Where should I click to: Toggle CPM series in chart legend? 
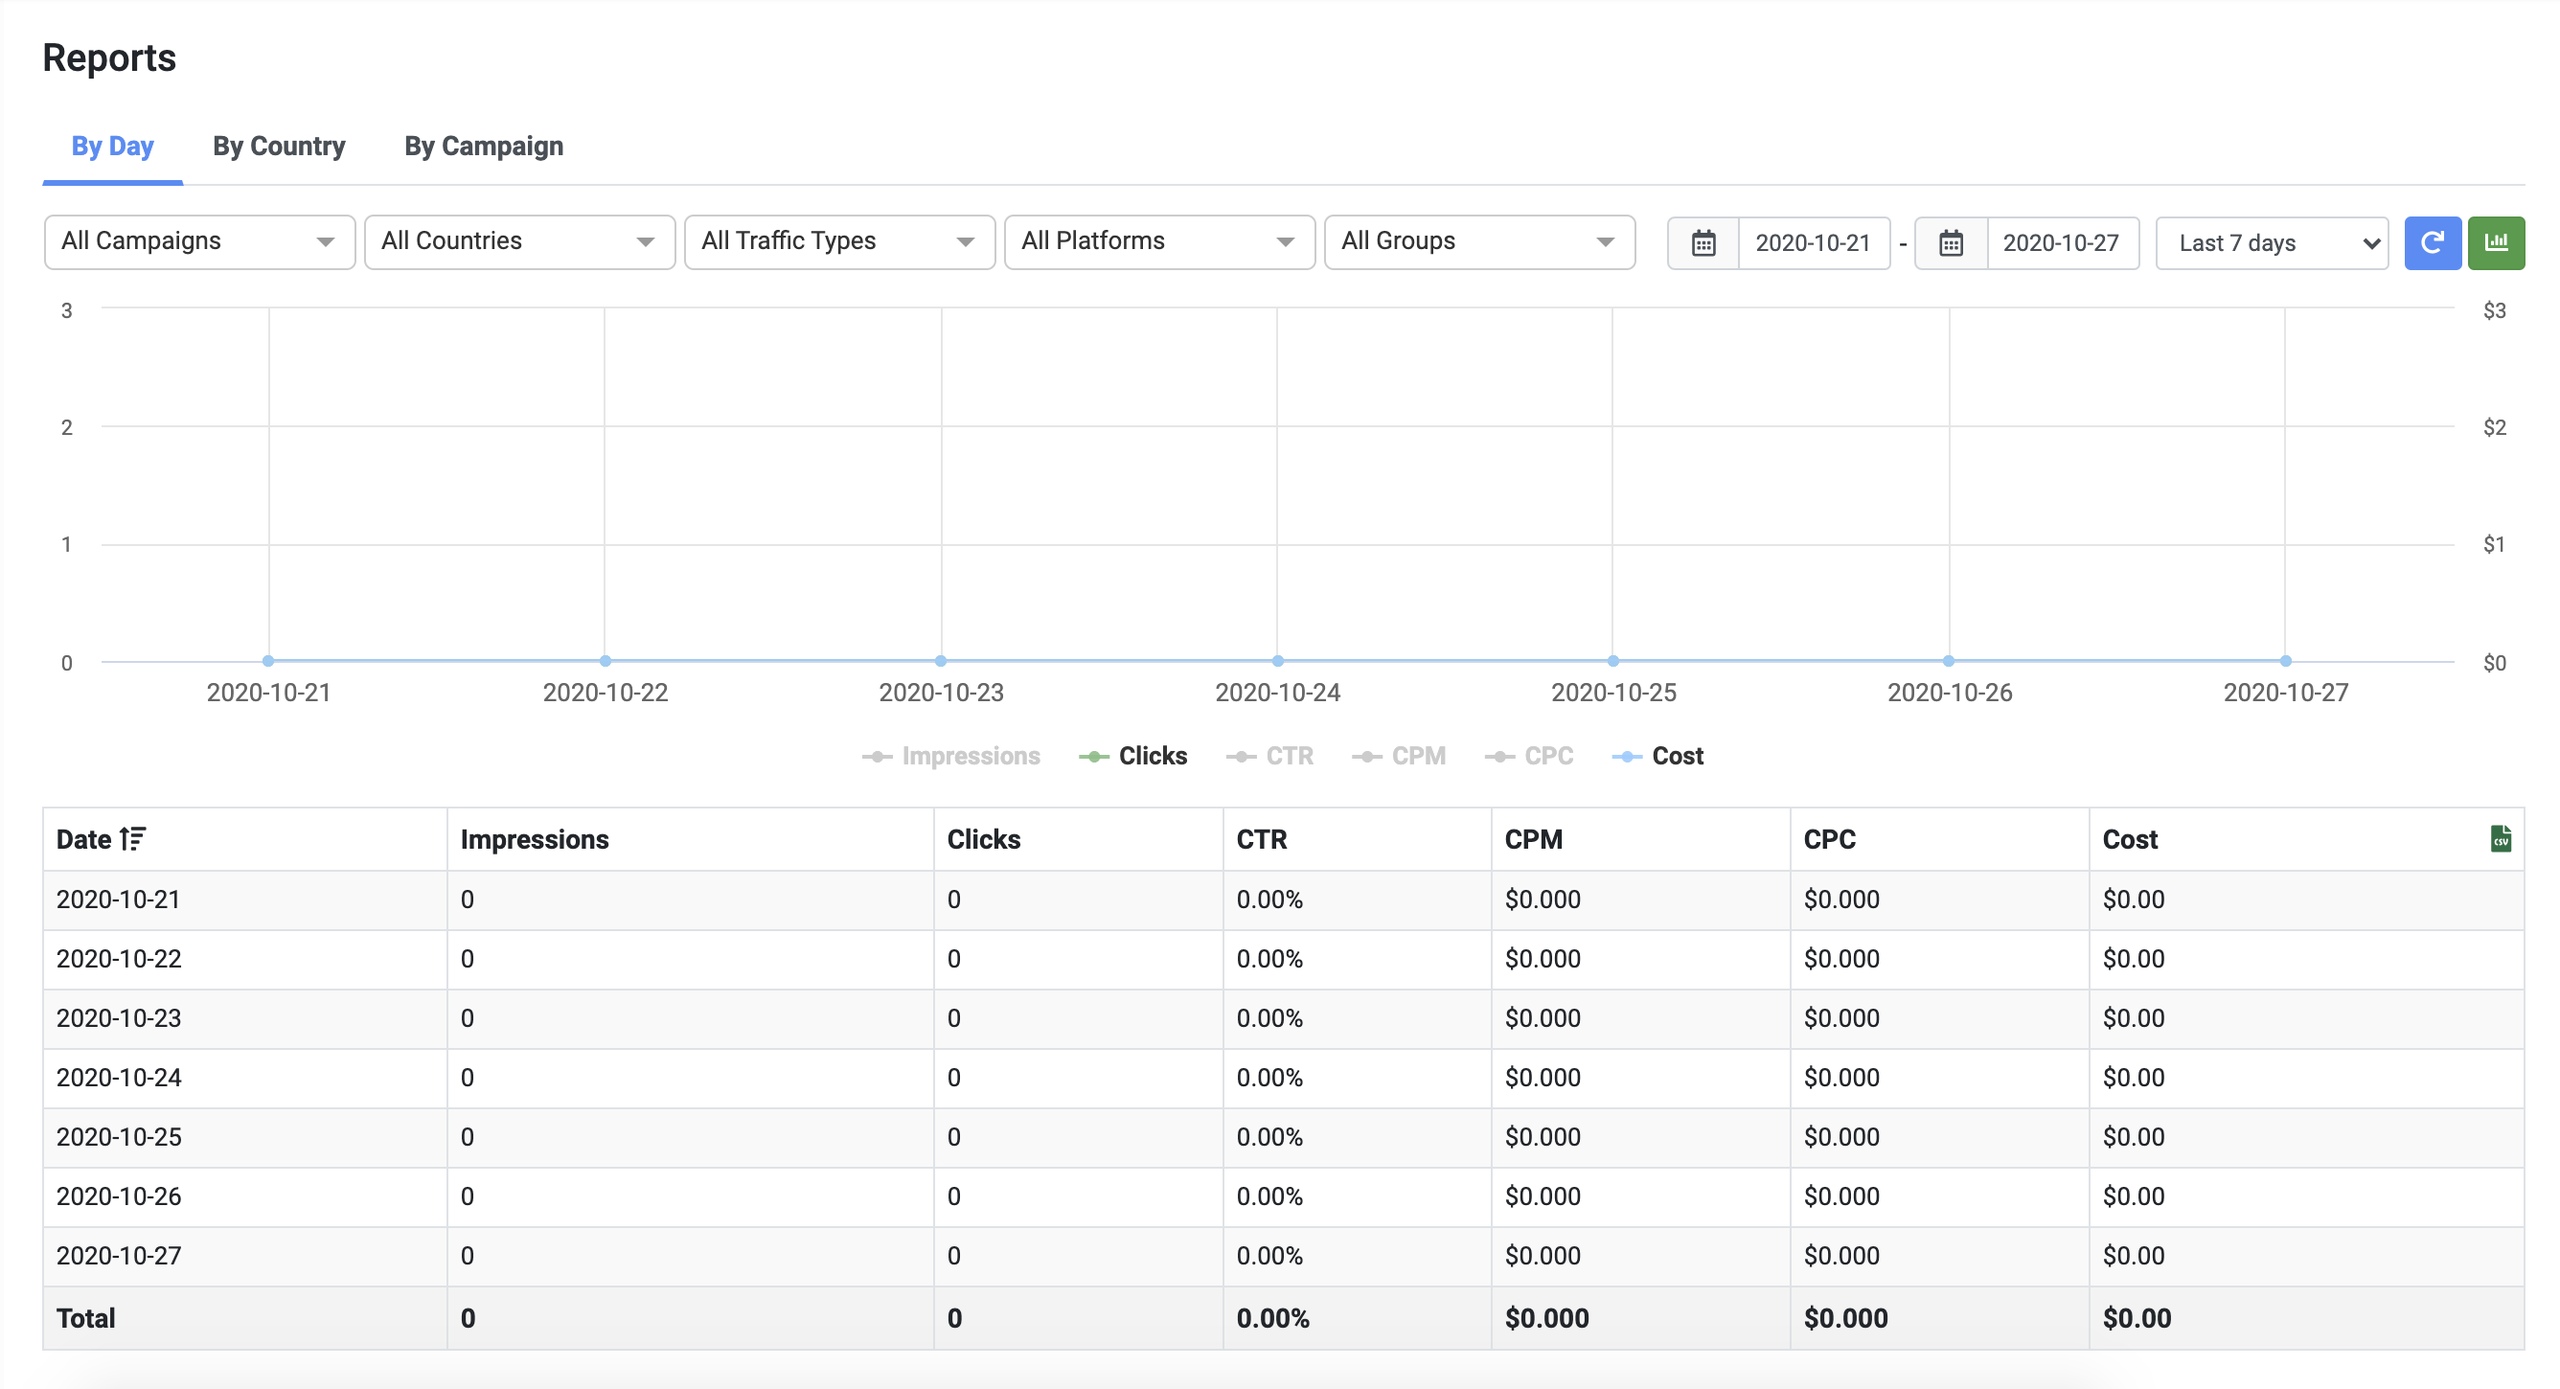[1399, 756]
